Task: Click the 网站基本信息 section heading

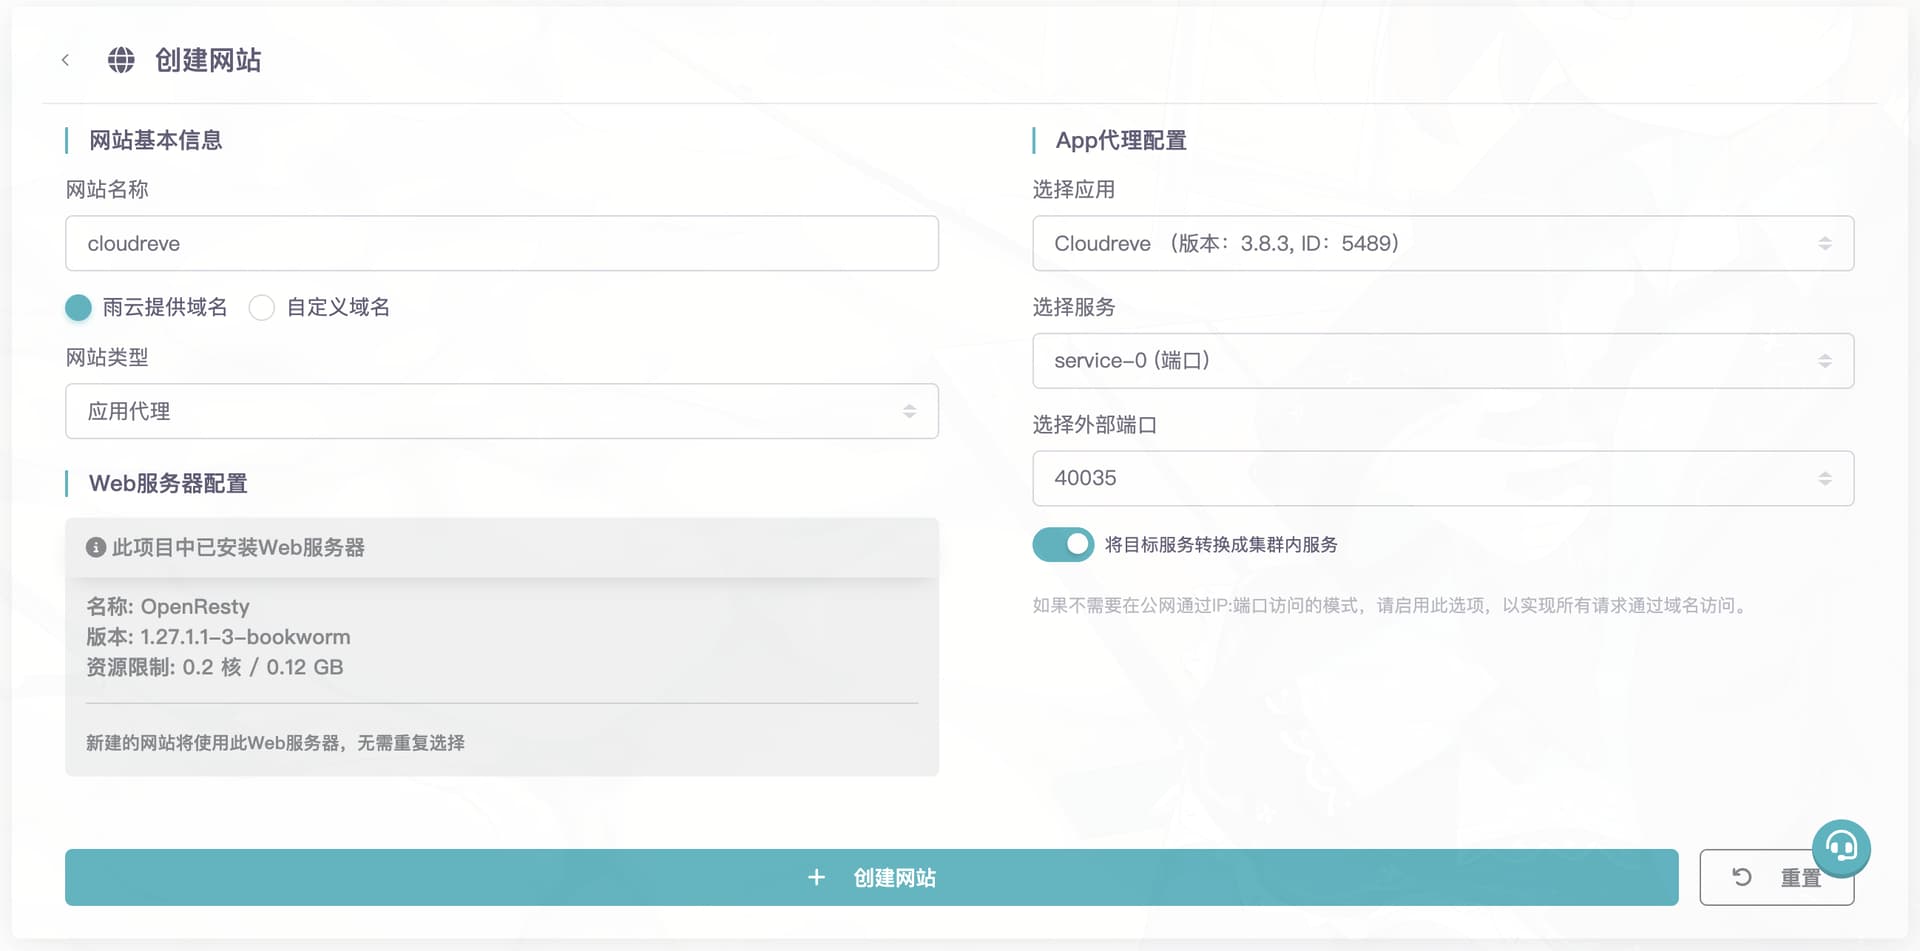Action: [155, 140]
